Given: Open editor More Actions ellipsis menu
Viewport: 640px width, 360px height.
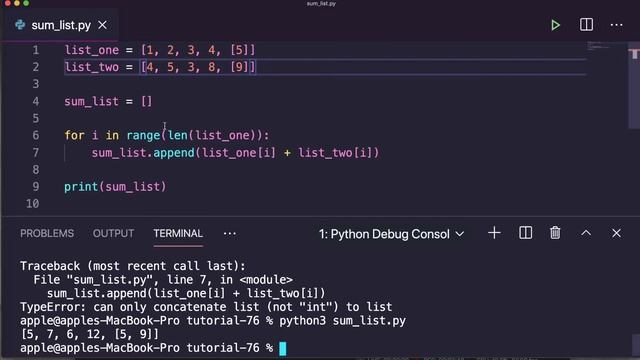Looking at the screenshot, I should tap(616, 25).
